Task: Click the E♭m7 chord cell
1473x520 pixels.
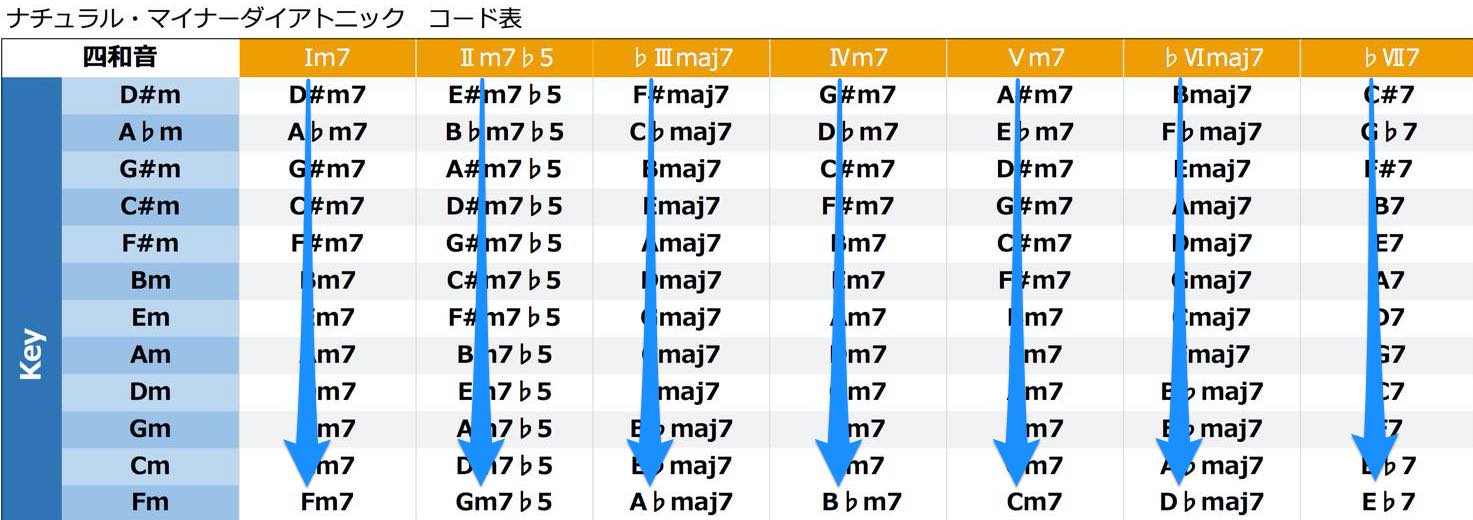Action: pyautogui.click(x=1035, y=132)
